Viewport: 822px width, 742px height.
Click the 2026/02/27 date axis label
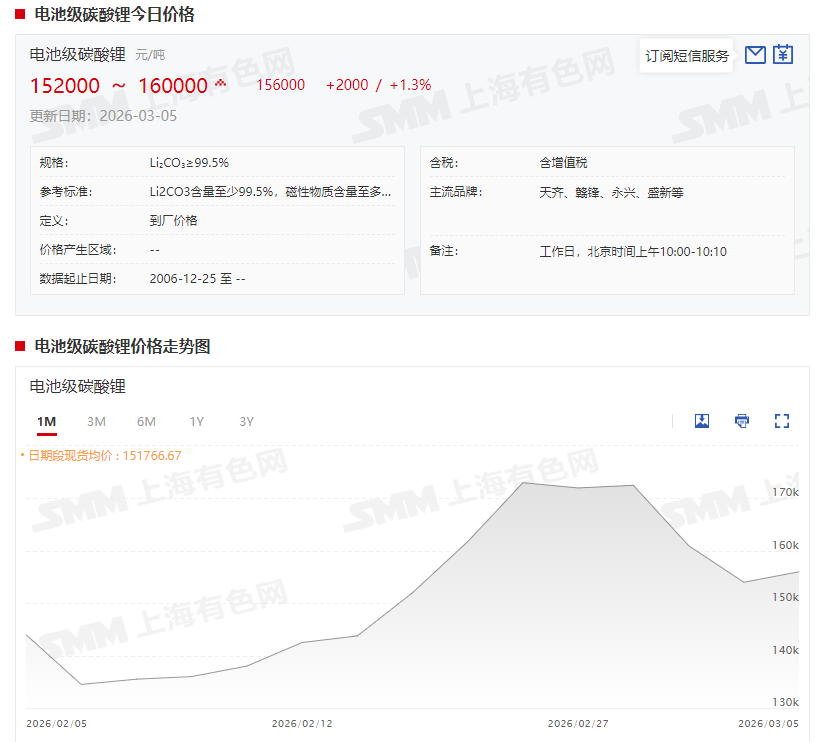[x=578, y=723]
